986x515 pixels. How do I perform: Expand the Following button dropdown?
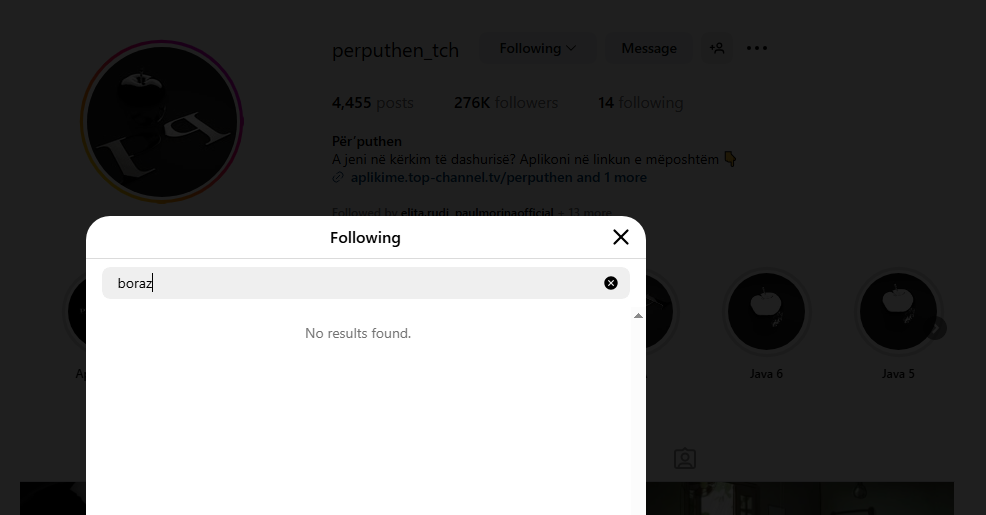[537, 48]
